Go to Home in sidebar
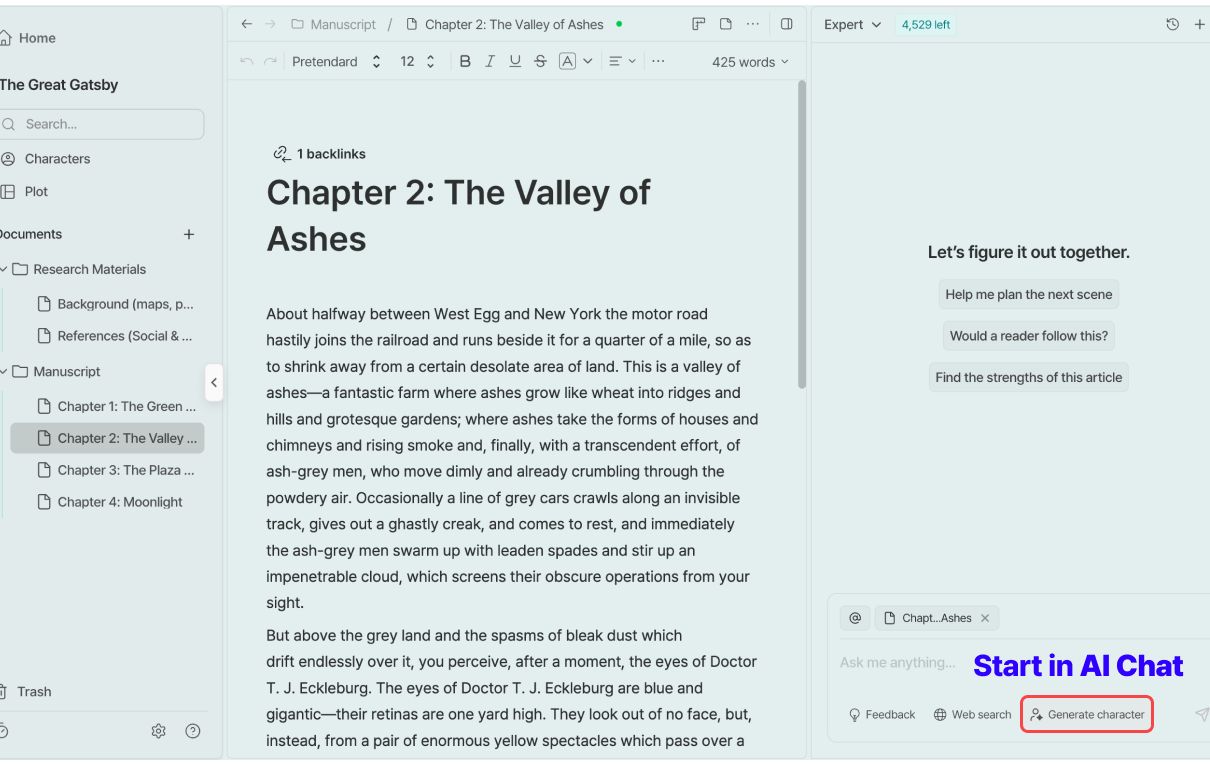 (x=28, y=38)
